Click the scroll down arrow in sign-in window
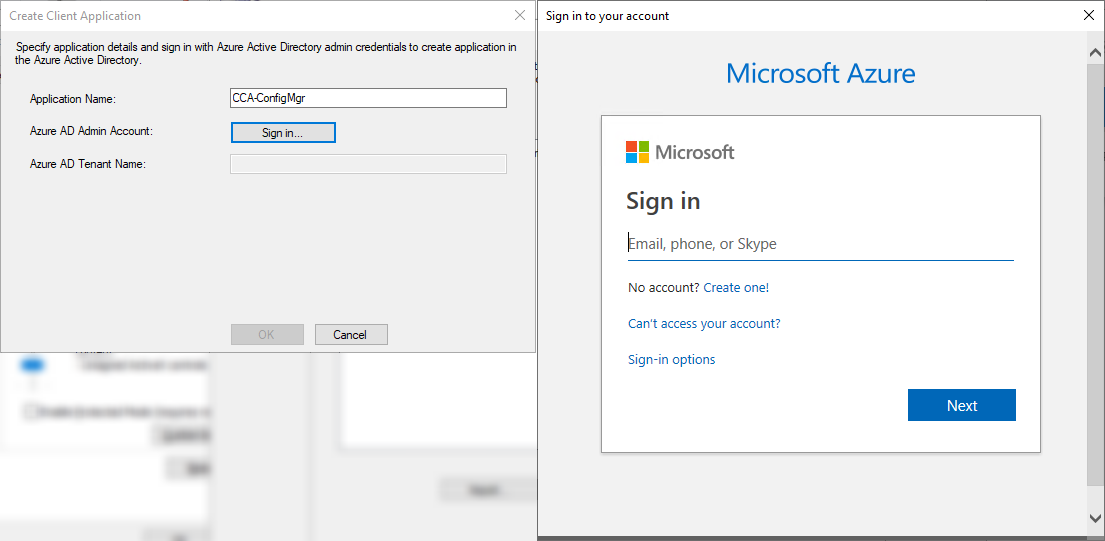The image size is (1105, 541). (1096, 518)
